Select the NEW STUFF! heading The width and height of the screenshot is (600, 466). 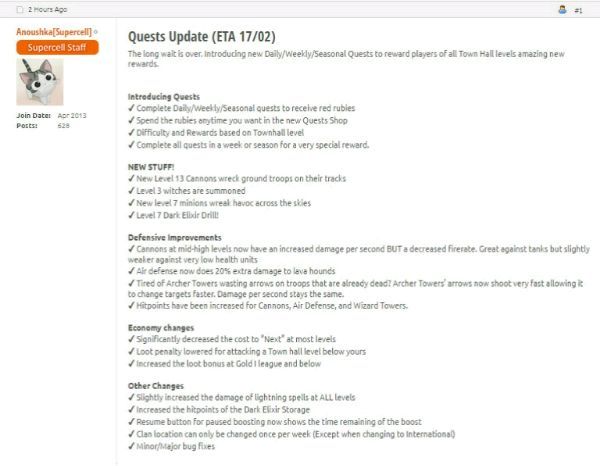[151, 167]
